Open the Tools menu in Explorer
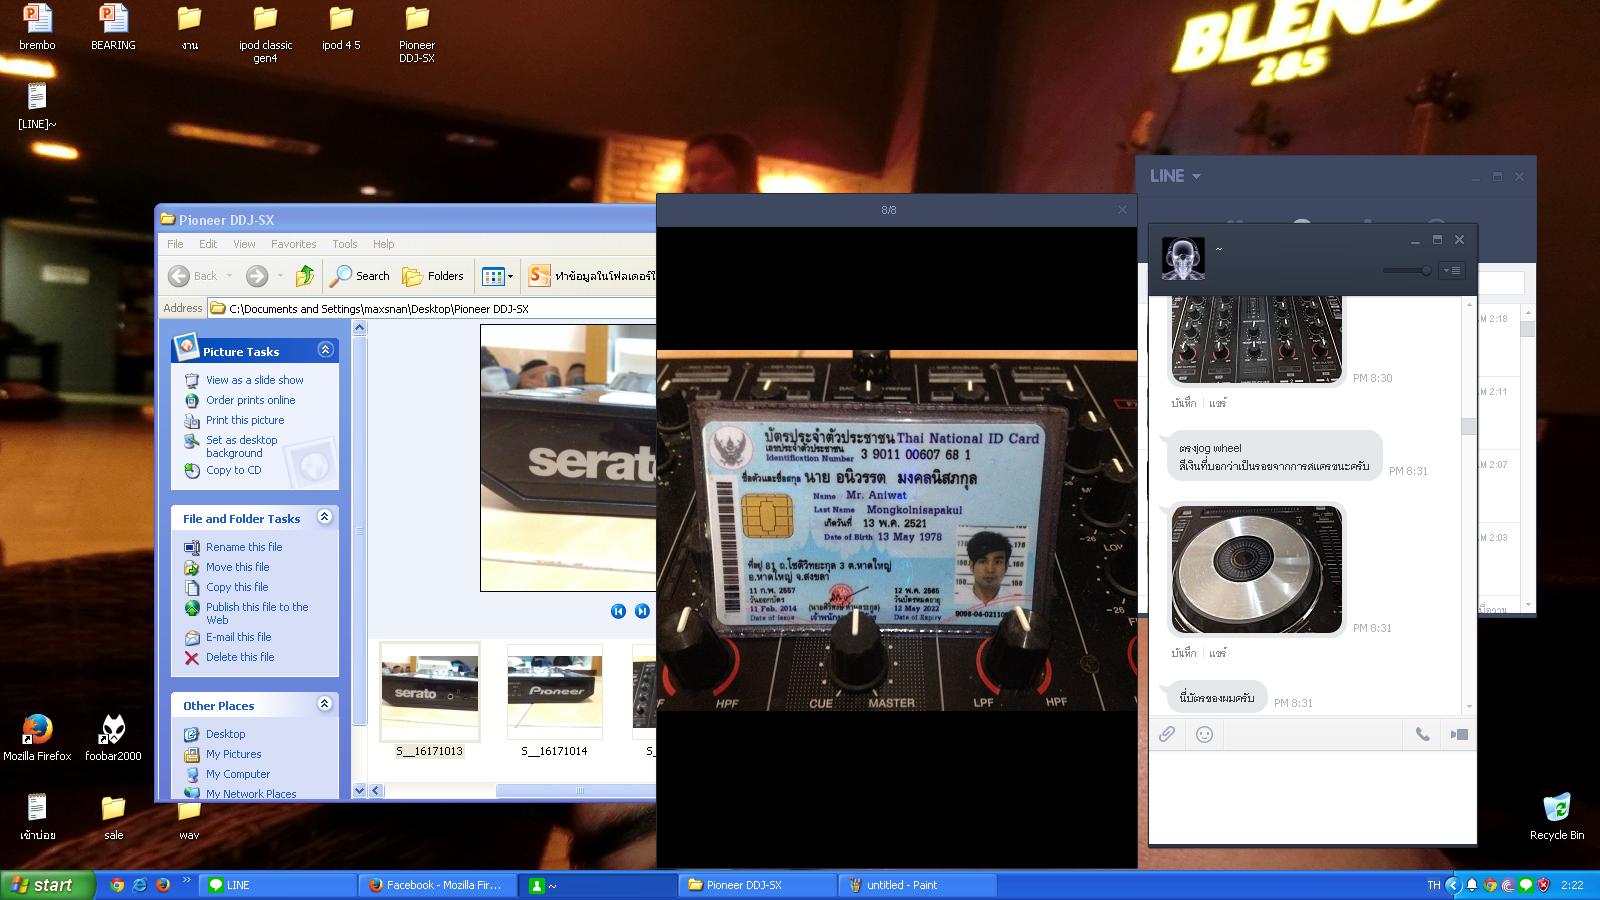 345,244
